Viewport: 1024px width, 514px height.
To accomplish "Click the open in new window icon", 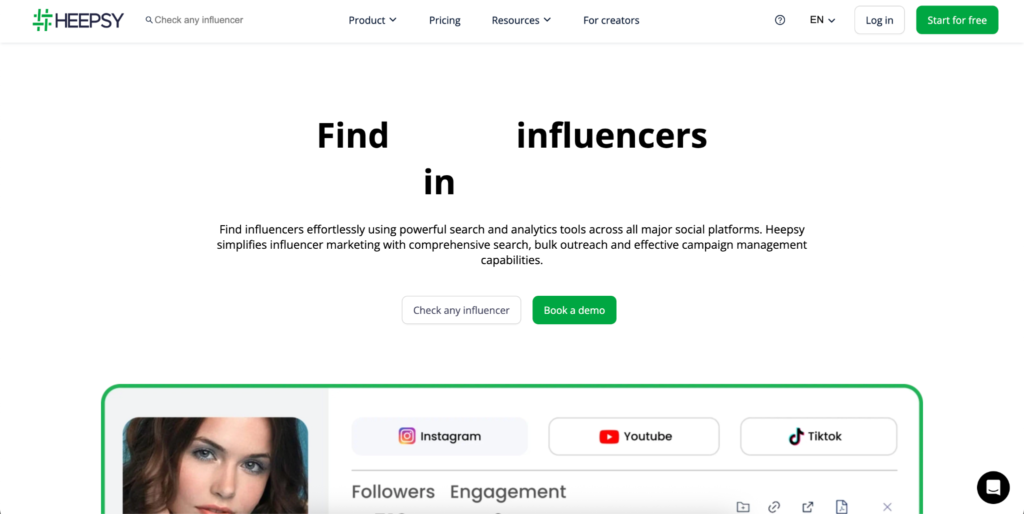I will 808,507.
